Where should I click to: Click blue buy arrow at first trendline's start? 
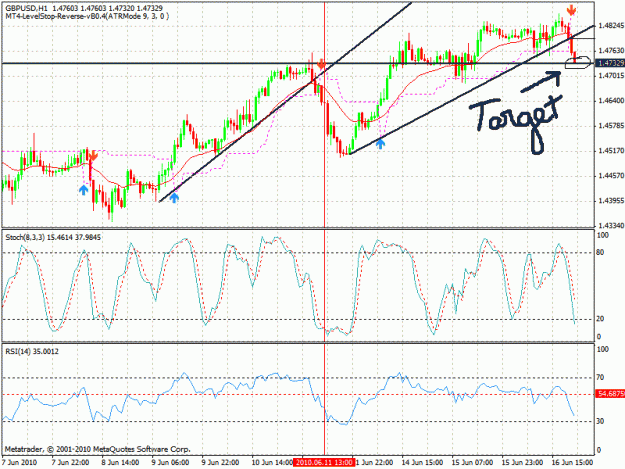(174, 198)
